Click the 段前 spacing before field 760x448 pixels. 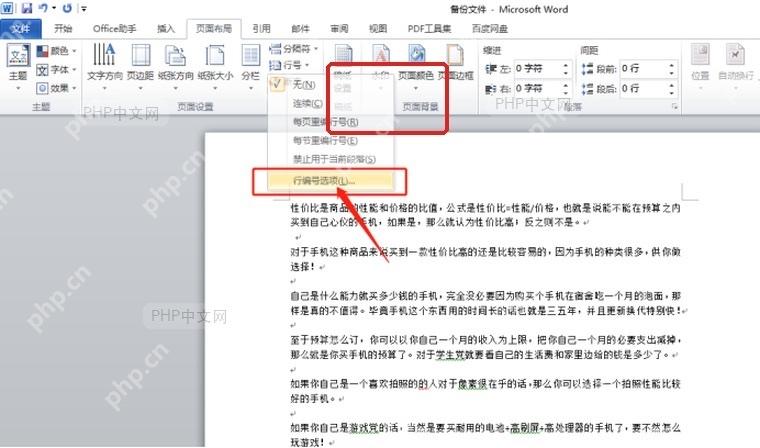[x=643, y=68]
